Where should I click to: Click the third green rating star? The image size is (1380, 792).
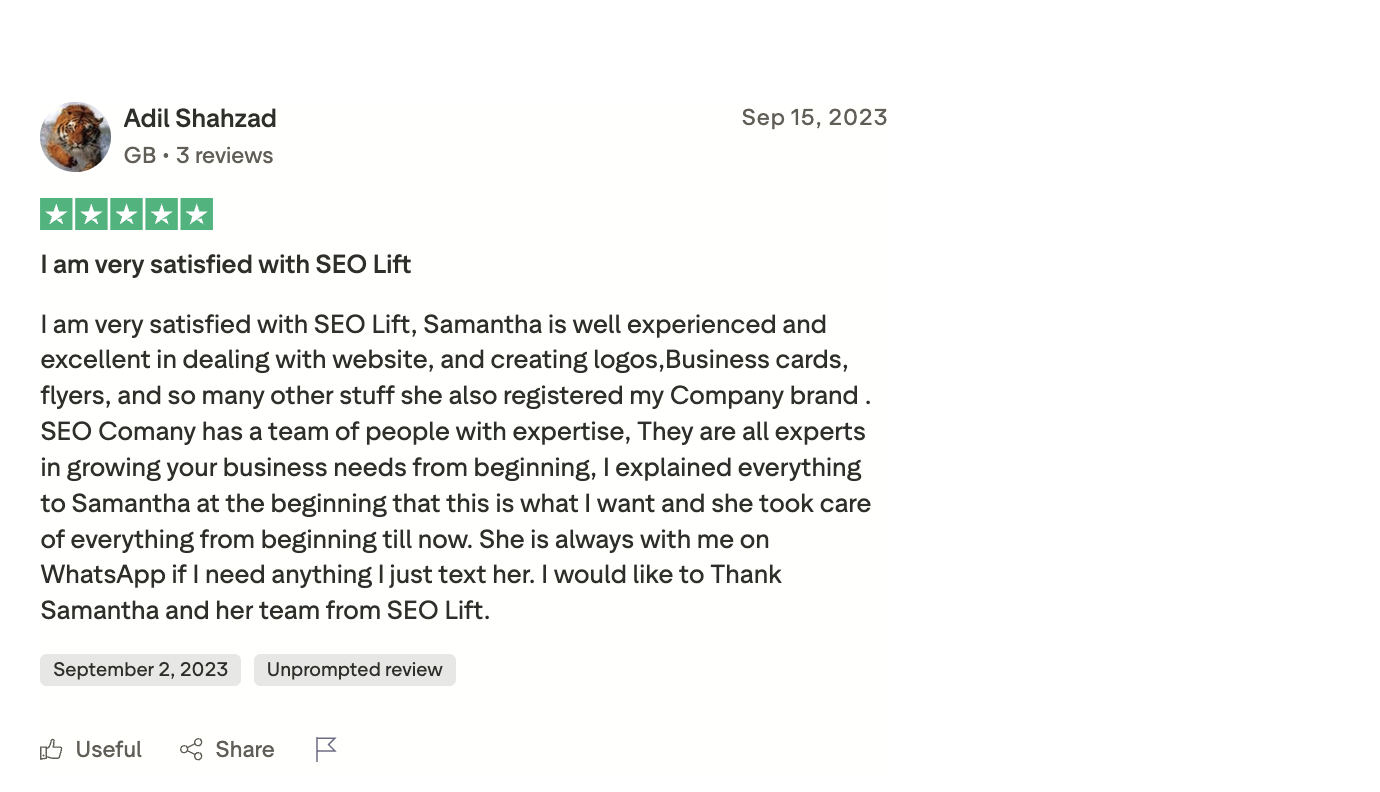click(x=126, y=214)
